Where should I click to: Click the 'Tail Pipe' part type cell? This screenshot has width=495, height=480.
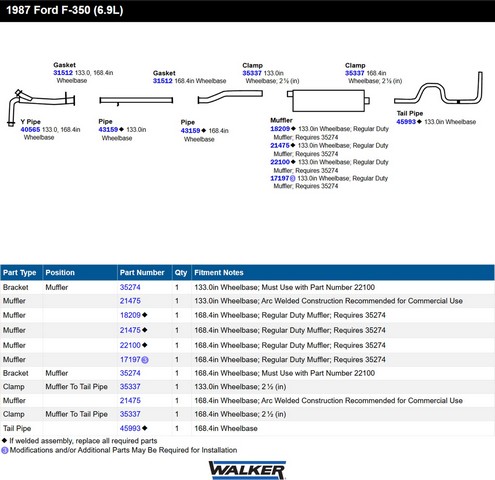click(x=17, y=428)
